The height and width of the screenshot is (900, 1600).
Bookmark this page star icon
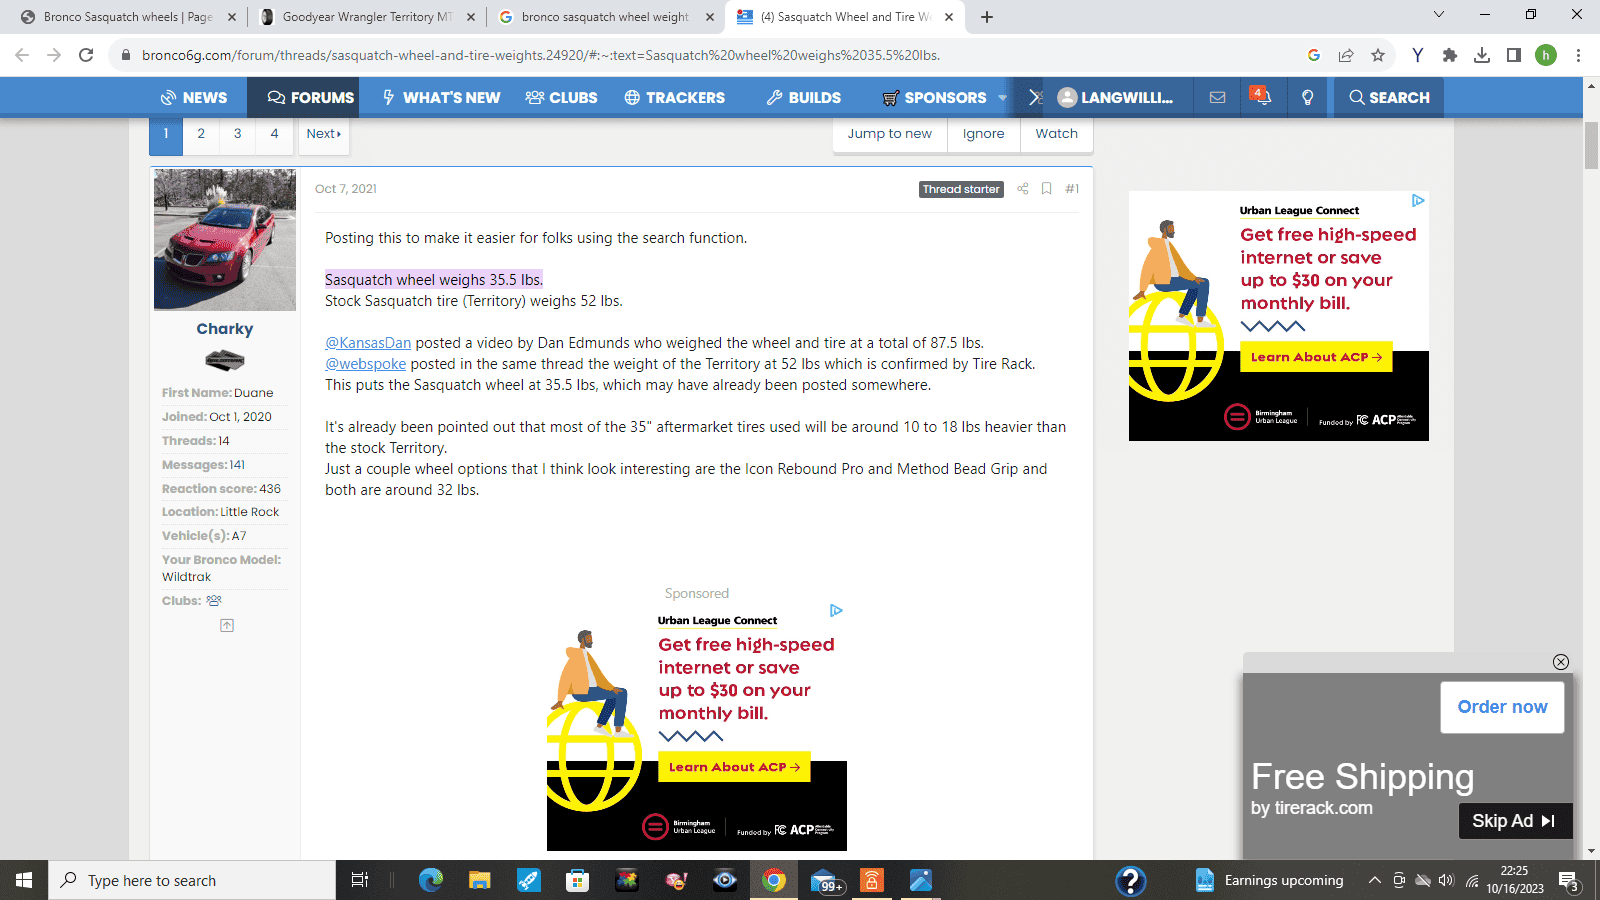point(1378,55)
